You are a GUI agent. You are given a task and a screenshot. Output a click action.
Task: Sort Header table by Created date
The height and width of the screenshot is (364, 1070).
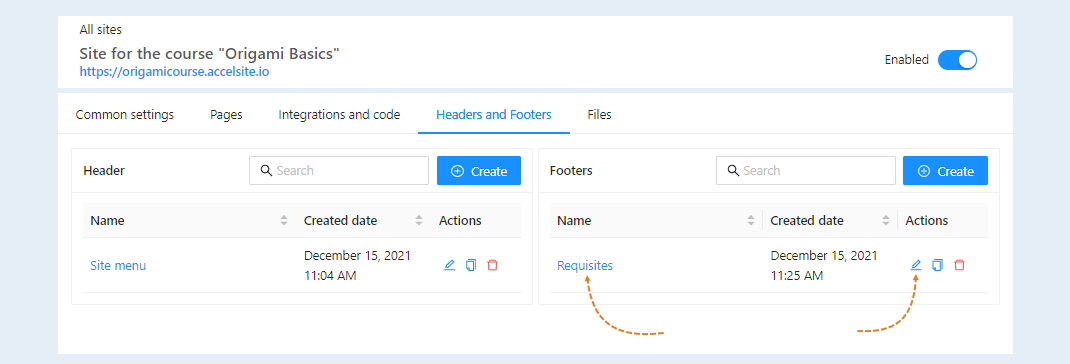[x=419, y=221]
